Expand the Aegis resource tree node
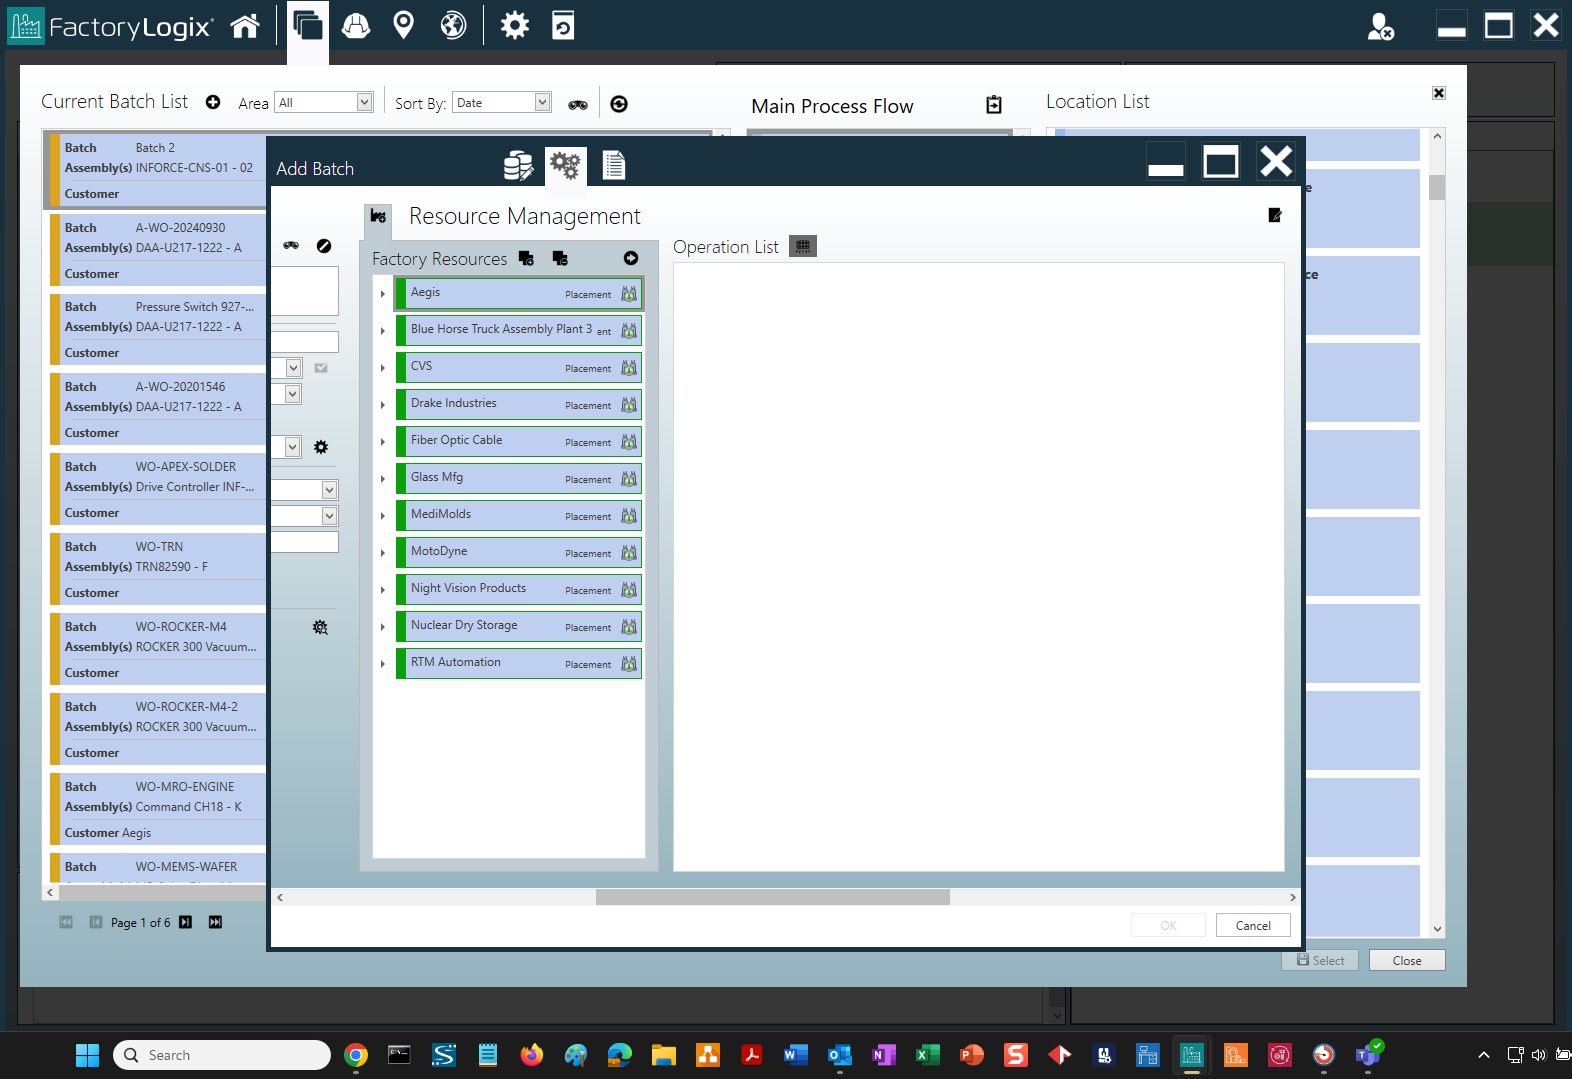This screenshot has height=1079, width=1572. (x=383, y=294)
